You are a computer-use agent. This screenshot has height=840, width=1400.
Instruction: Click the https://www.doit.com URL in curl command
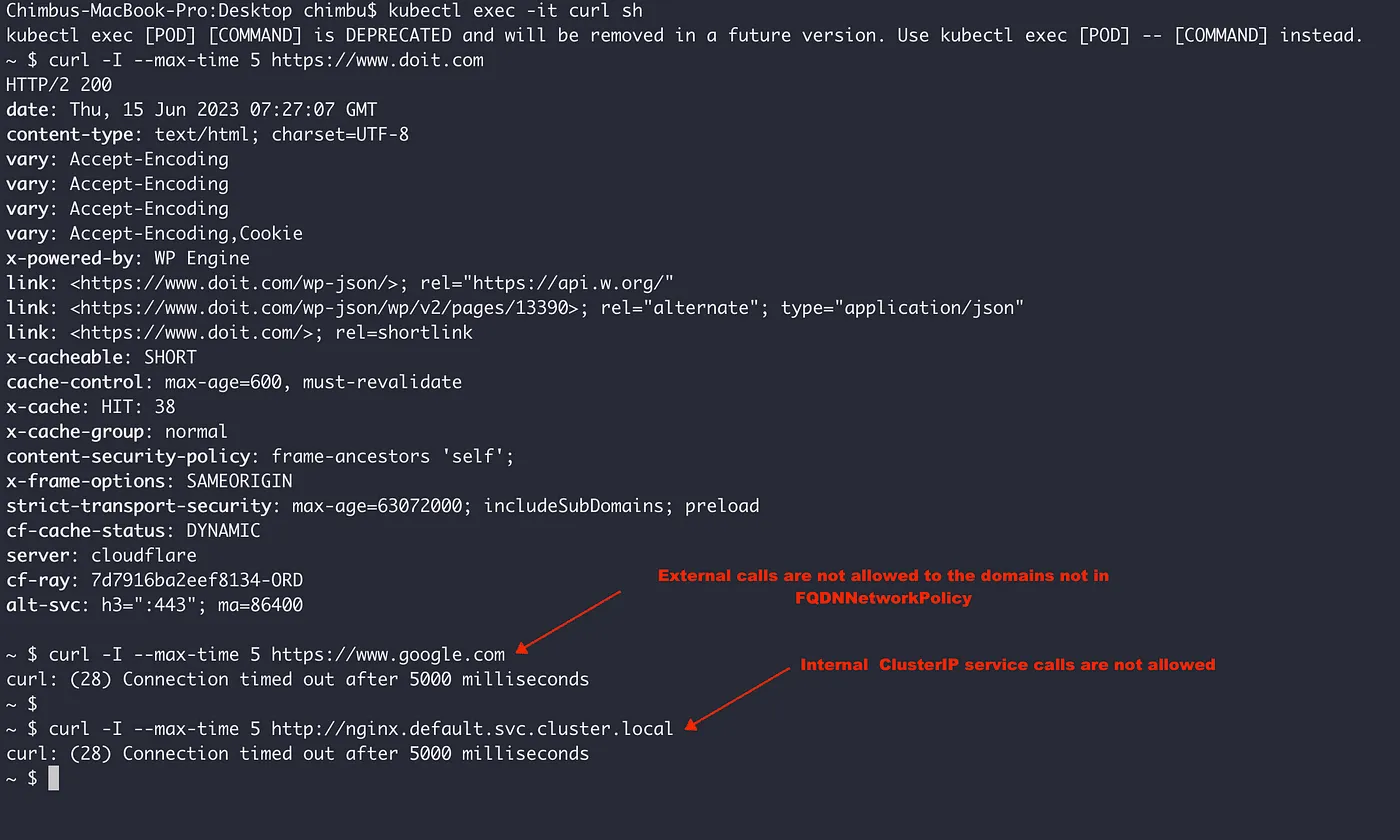pyautogui.click(x=377, y=60)
